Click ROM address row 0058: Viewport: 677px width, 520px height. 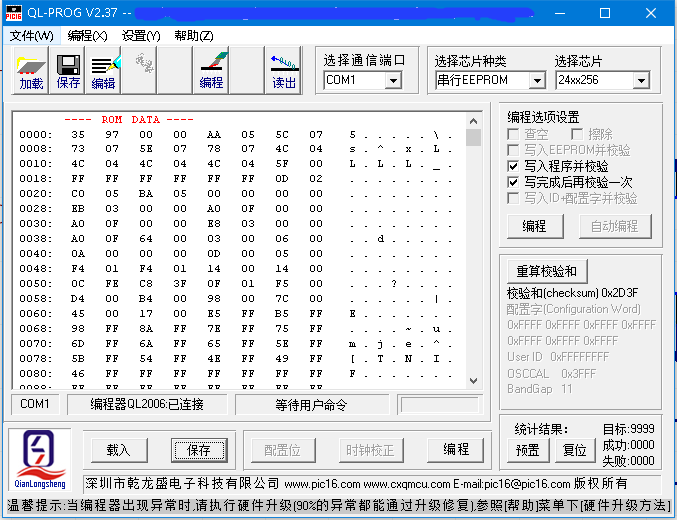tap(36, 298)
